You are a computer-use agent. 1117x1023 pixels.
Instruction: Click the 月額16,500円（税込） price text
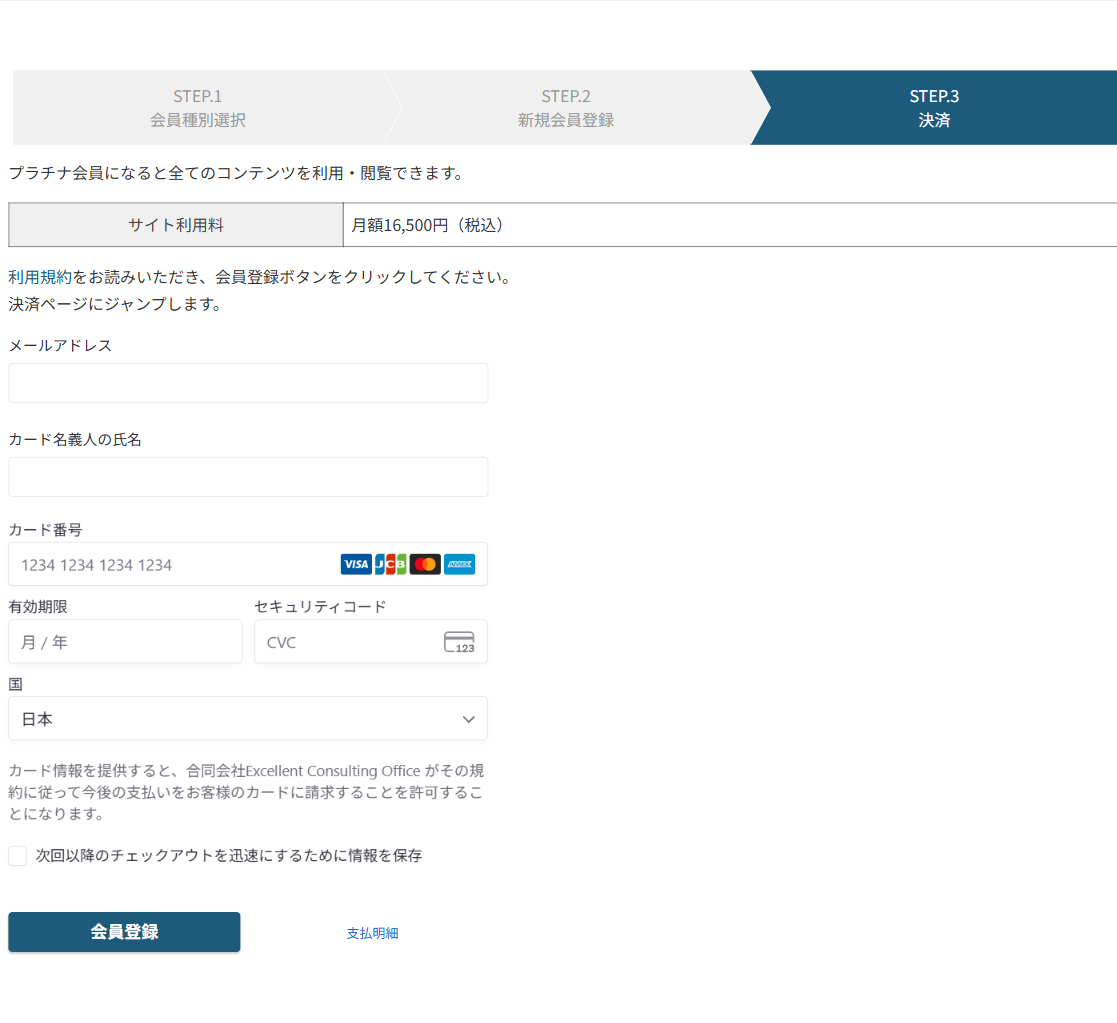click(x=428, y=225)
